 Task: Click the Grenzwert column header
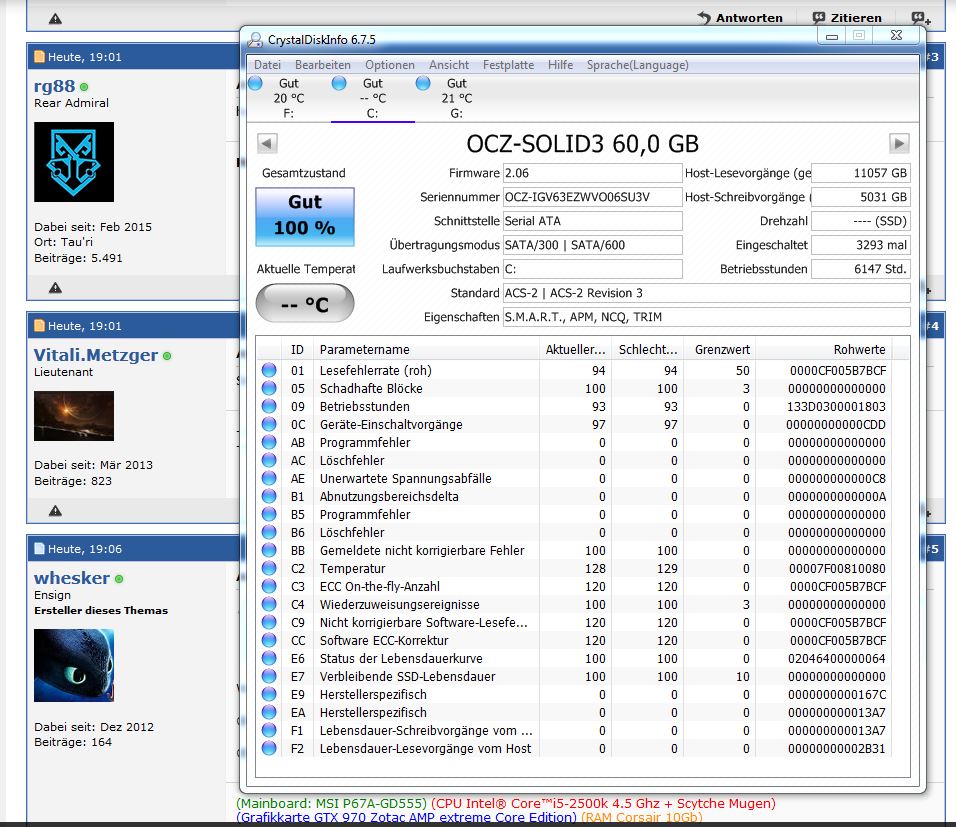point(719,349)
